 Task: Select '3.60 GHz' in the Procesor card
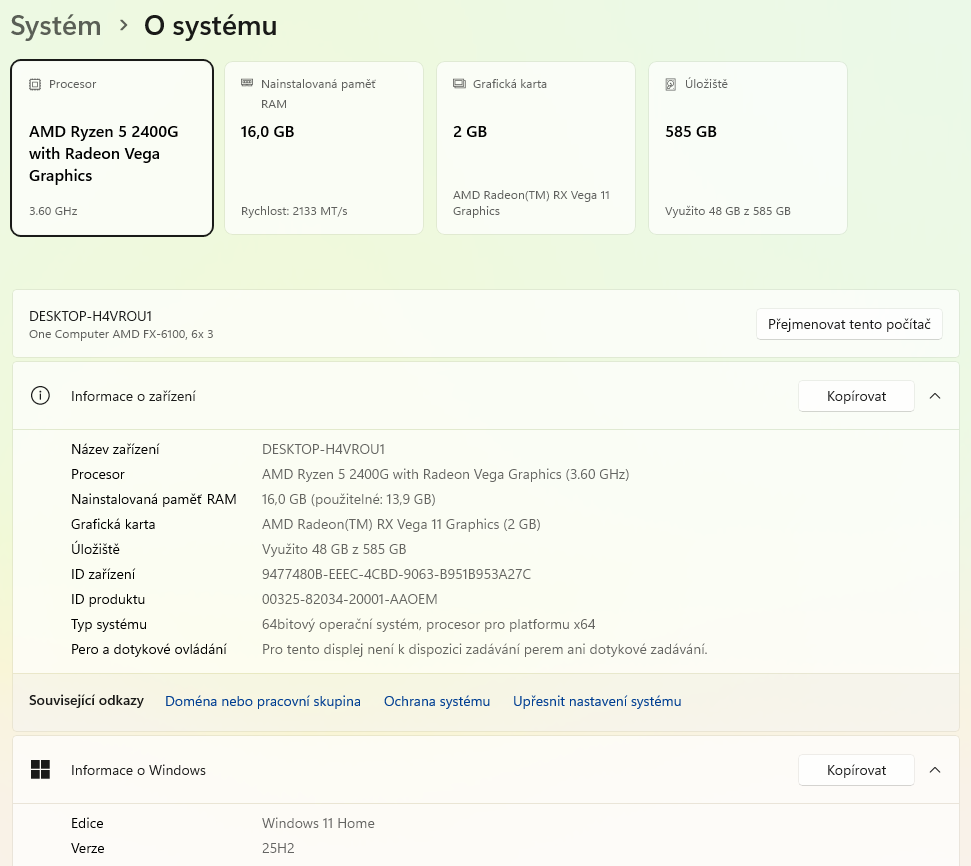pyautogui.click(x=53, y=211)
